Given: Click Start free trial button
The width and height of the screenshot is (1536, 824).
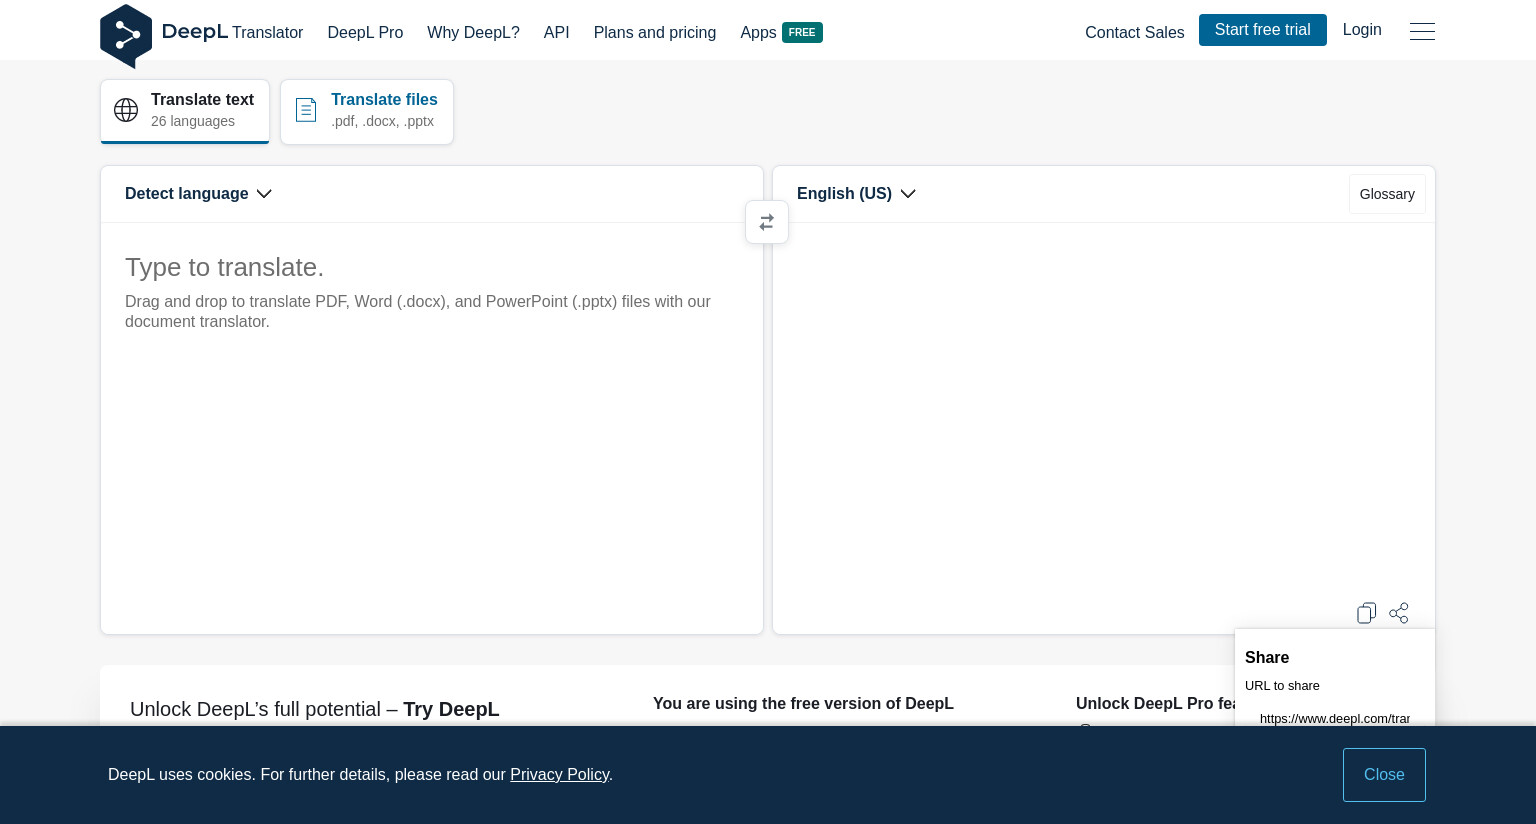Looking at the screenshot, I should [1262, 30].
